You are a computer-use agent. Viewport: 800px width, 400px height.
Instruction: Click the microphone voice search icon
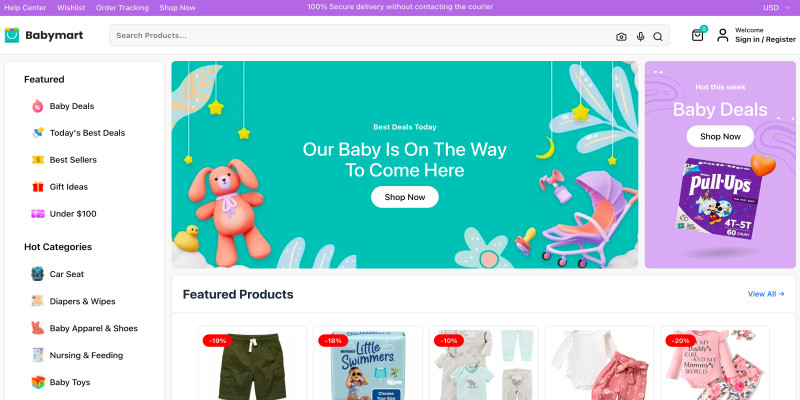point(640,37)
